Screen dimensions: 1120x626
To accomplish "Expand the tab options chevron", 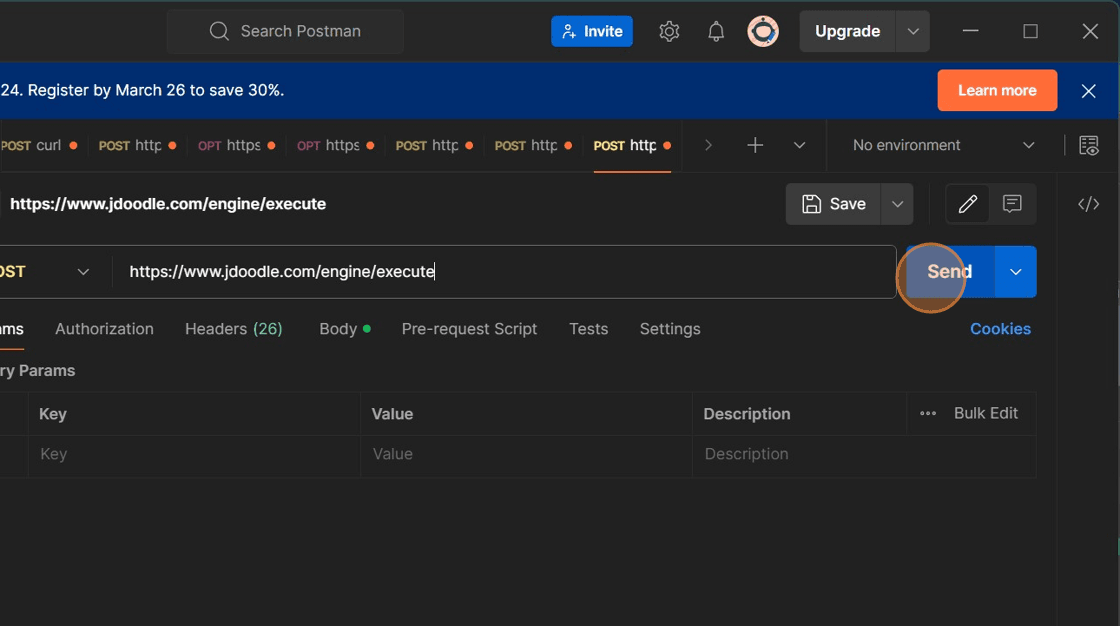I will [799, 145].
